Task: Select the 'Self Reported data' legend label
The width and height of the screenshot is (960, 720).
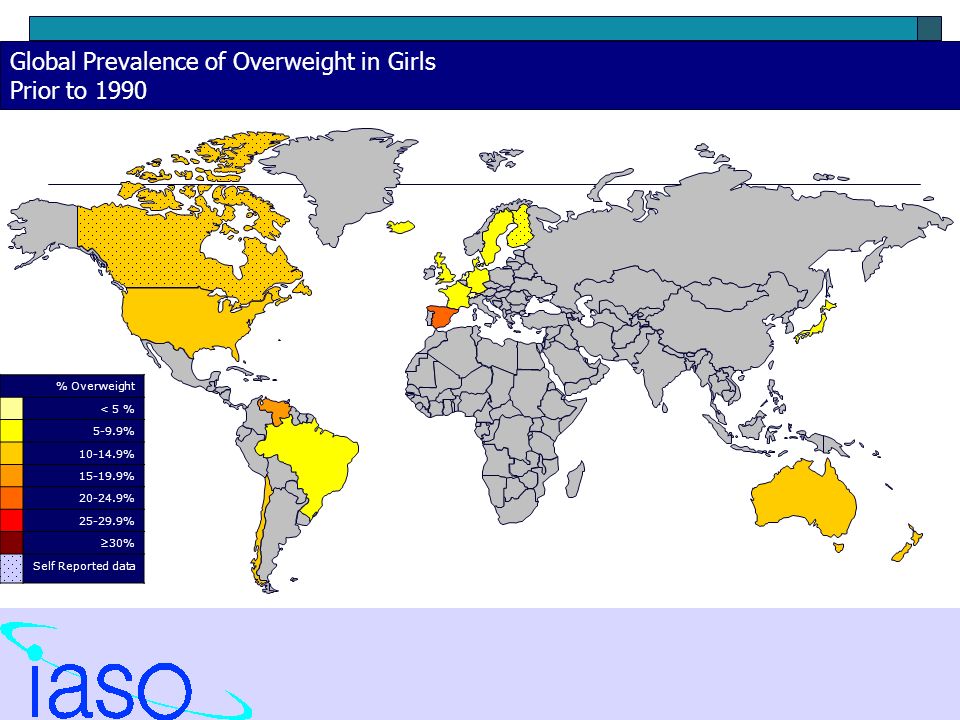Action: pos(84,566)
